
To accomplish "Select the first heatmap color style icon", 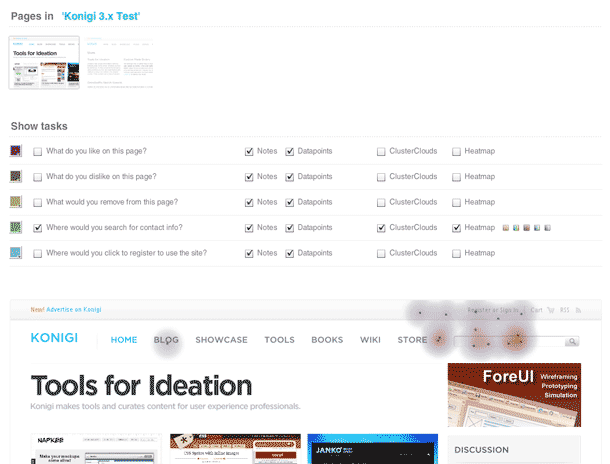I will [x=505, y=228].
